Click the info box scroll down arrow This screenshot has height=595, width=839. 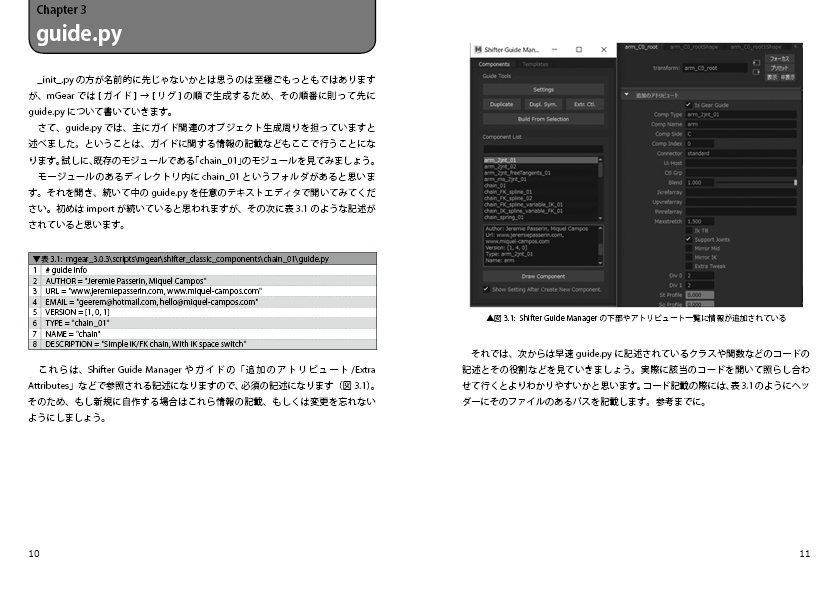pyautogui.click(x=600, y=263)
